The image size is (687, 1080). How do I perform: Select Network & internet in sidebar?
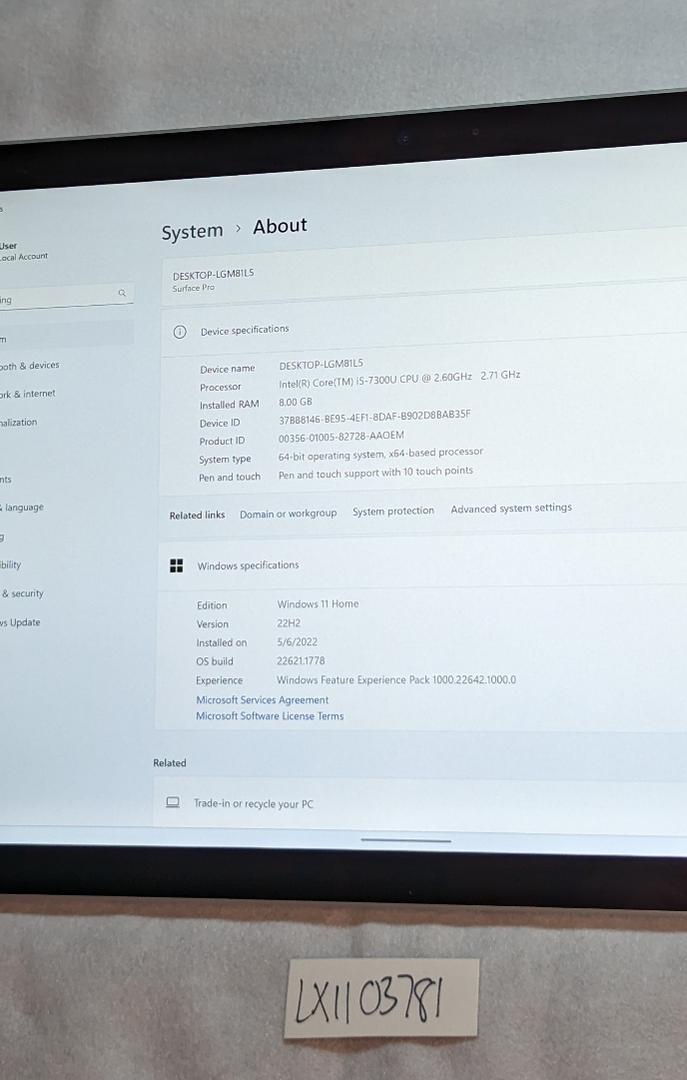(x=28, y=394)
